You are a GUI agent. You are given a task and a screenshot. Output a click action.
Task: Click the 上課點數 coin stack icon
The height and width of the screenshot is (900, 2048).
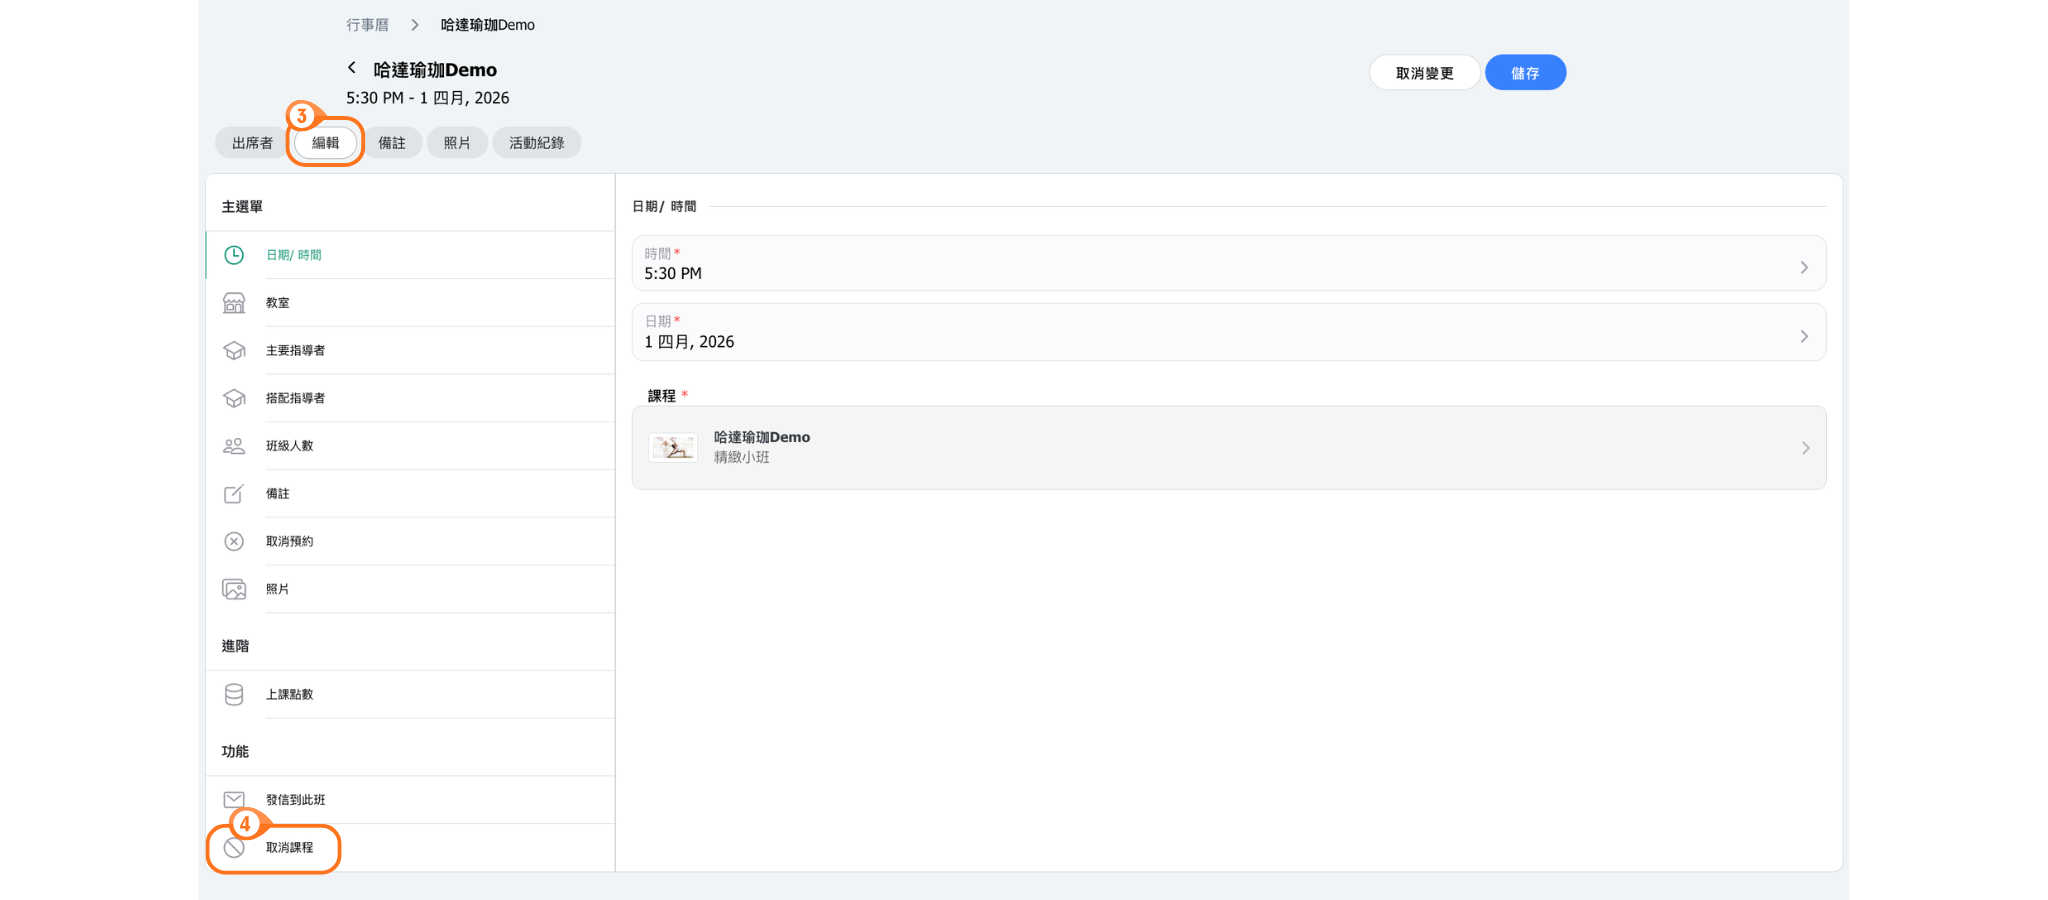234,694
